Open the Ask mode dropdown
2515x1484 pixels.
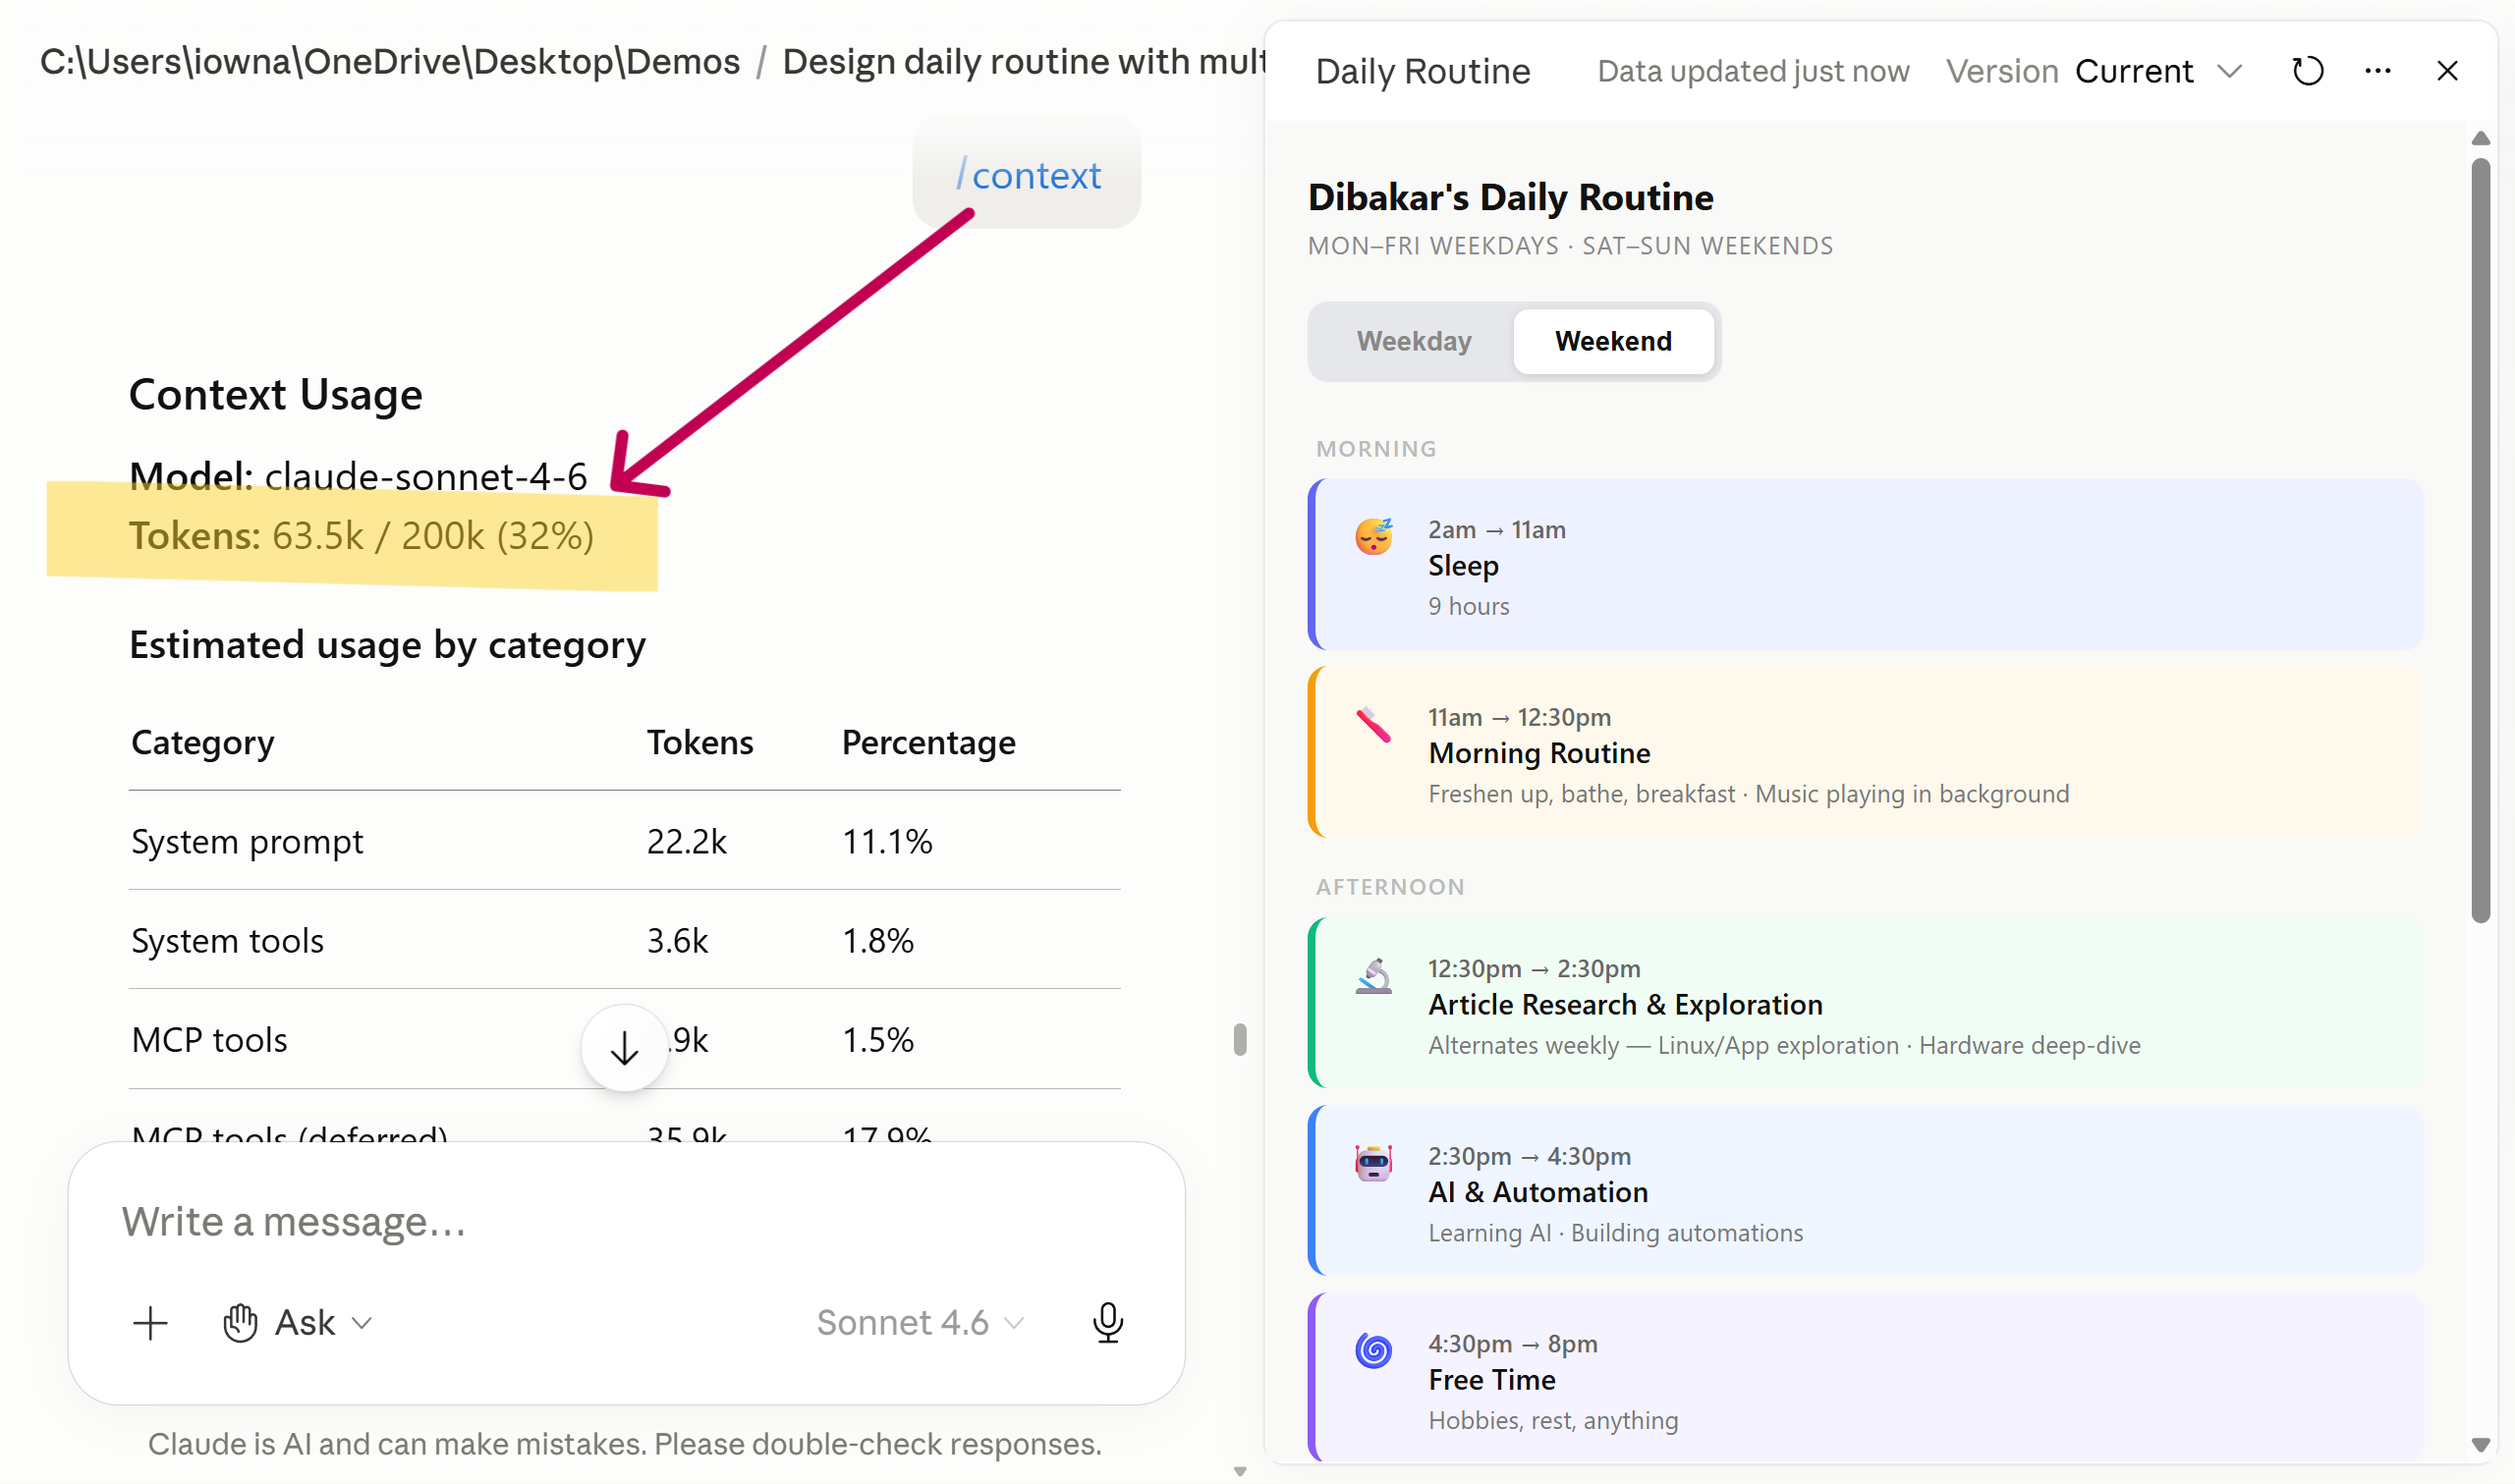tap(298, 1323)
